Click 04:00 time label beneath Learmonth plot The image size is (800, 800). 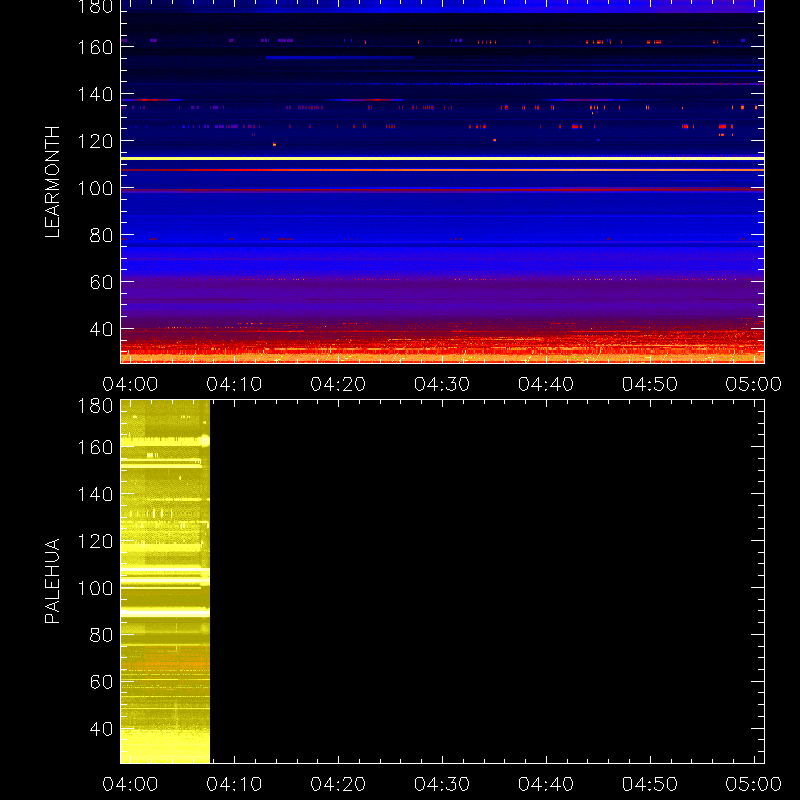(130, 384)
